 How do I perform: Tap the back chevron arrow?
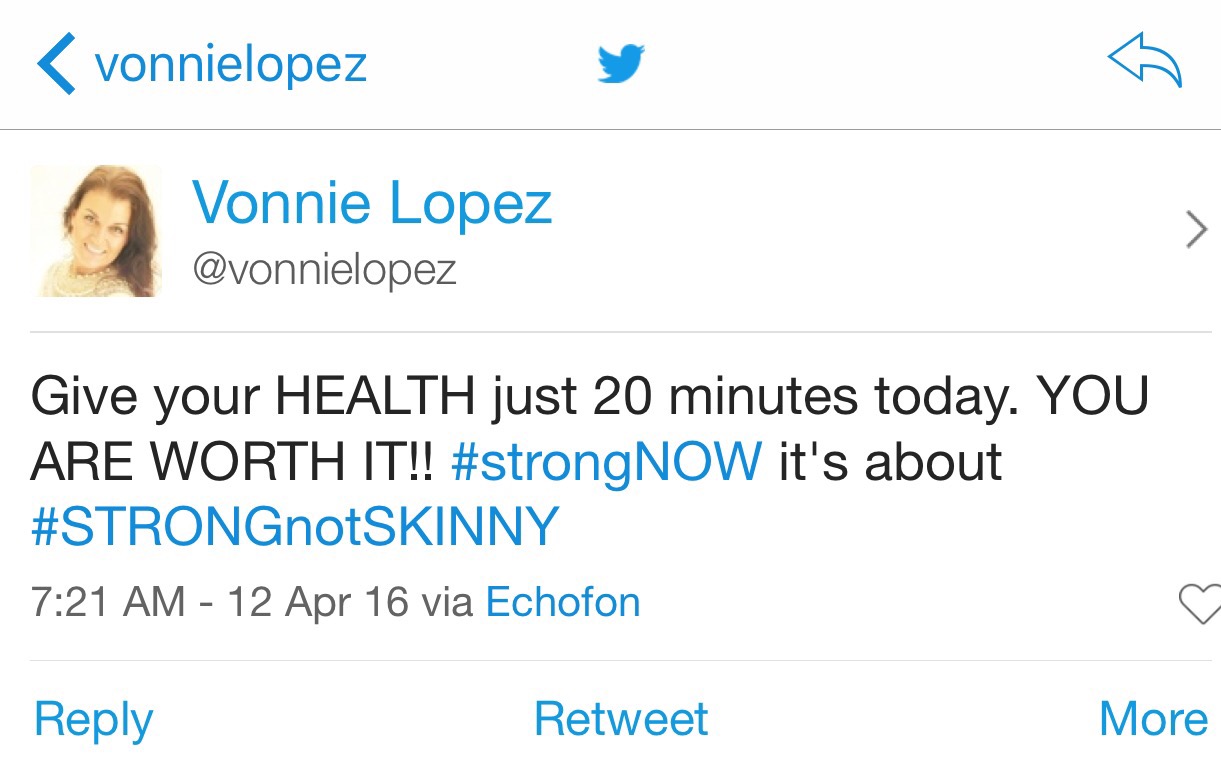pyautogui.click(x=56, y=65)
